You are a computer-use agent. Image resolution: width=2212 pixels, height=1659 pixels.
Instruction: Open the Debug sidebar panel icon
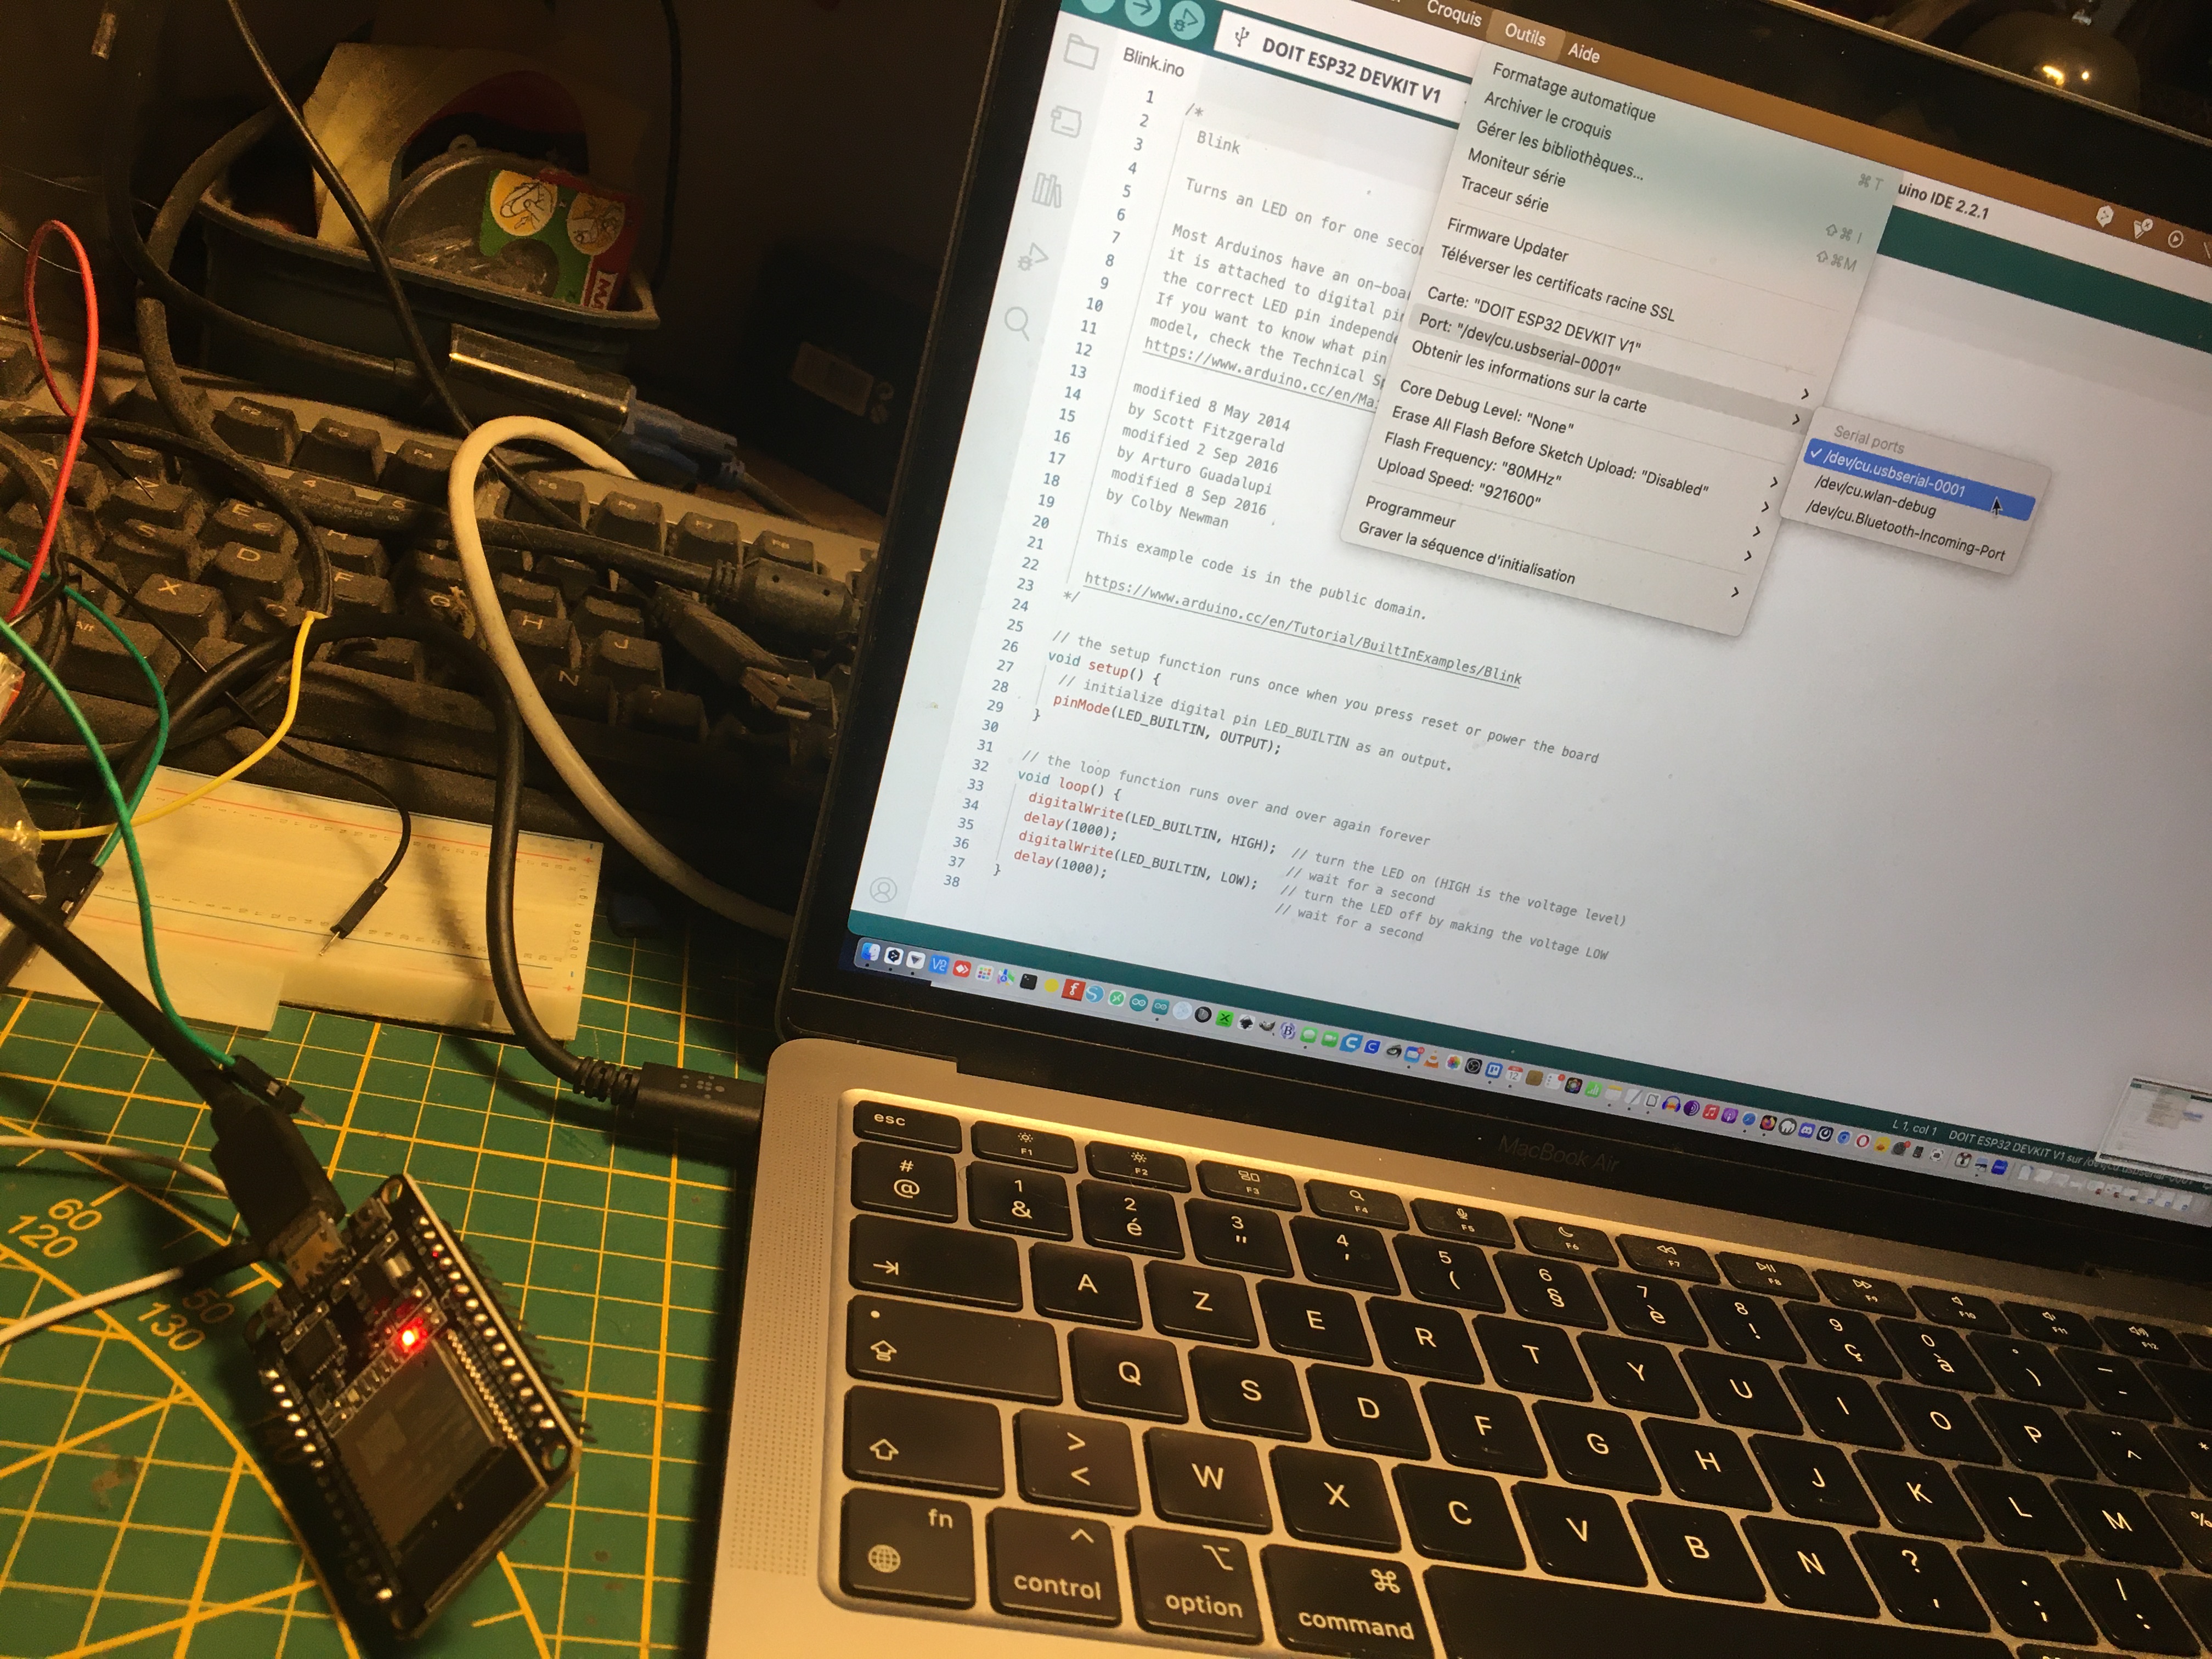coord(1031,256)
